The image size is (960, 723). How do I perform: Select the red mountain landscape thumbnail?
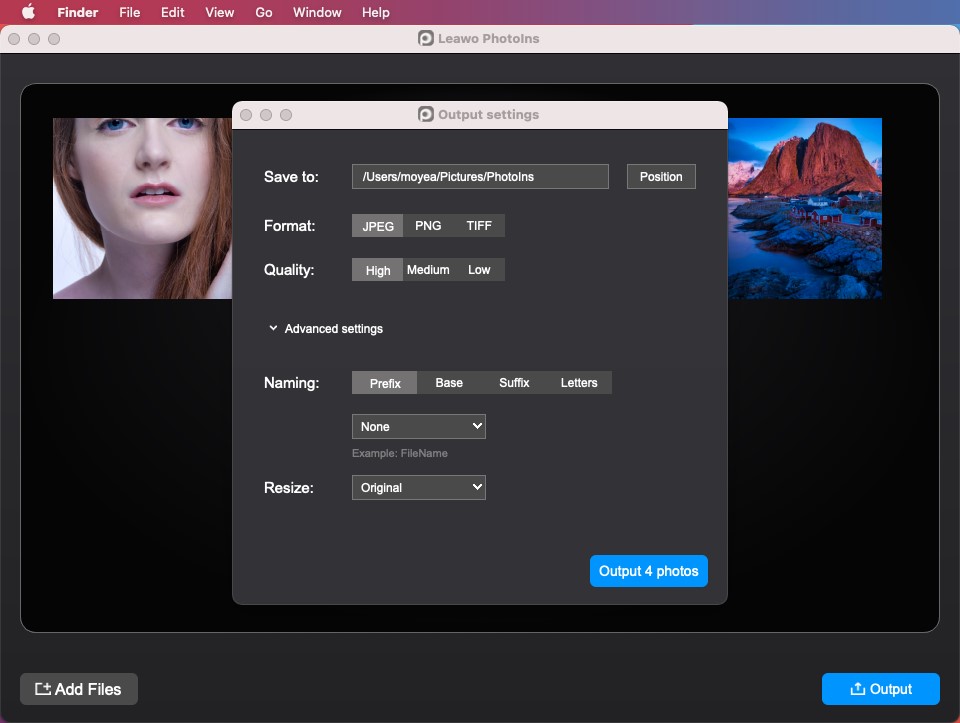pos(805,208)
